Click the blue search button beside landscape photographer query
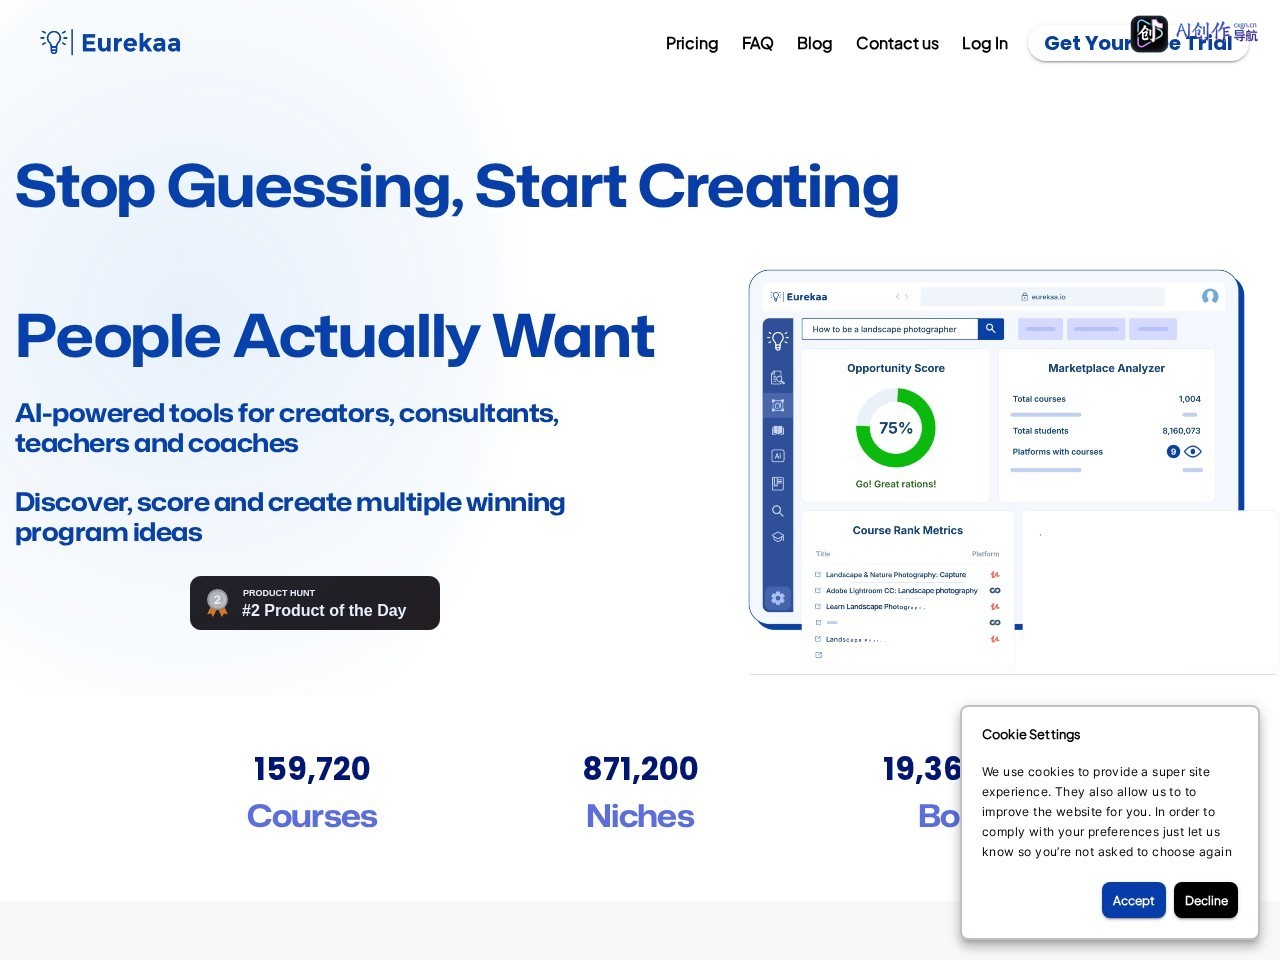 (x=990, y=329)
